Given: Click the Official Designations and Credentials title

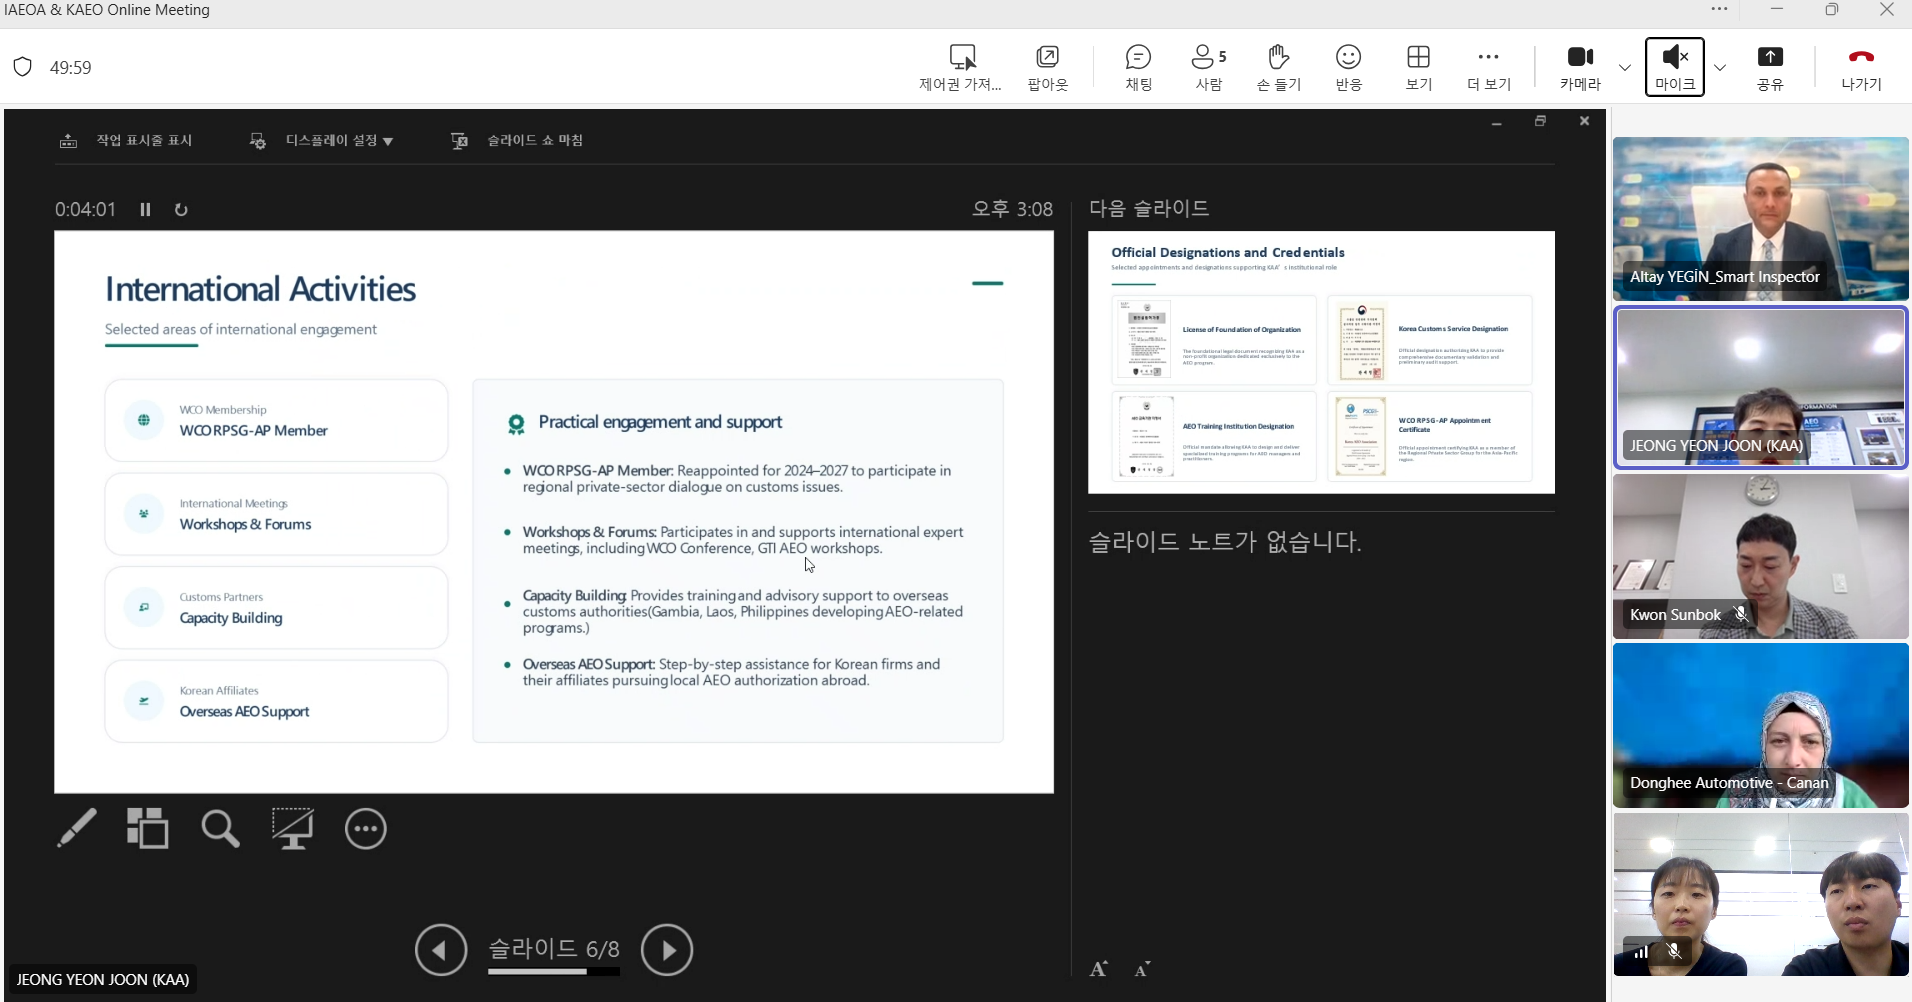Looking at the screenshot, I should tap(1228, 252).
